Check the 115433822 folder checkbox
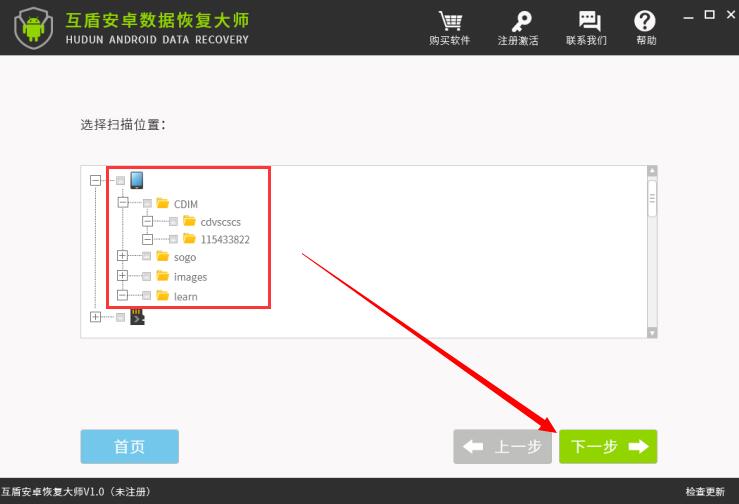The width and height of the screenshot is (739, 504). (x=173, y=239)
